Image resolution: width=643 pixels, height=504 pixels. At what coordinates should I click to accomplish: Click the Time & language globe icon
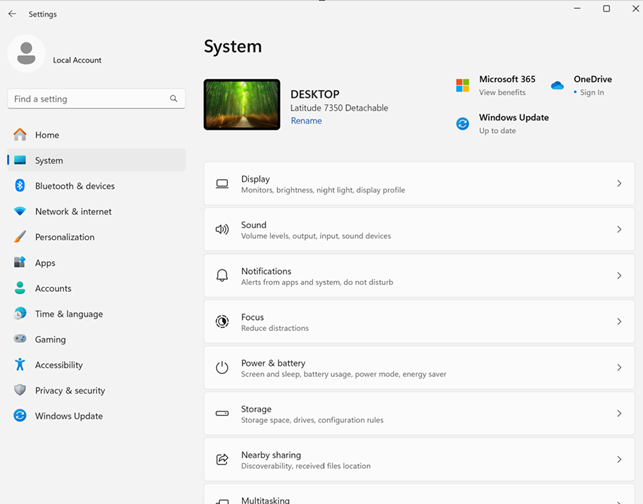[x=20, y=313]
